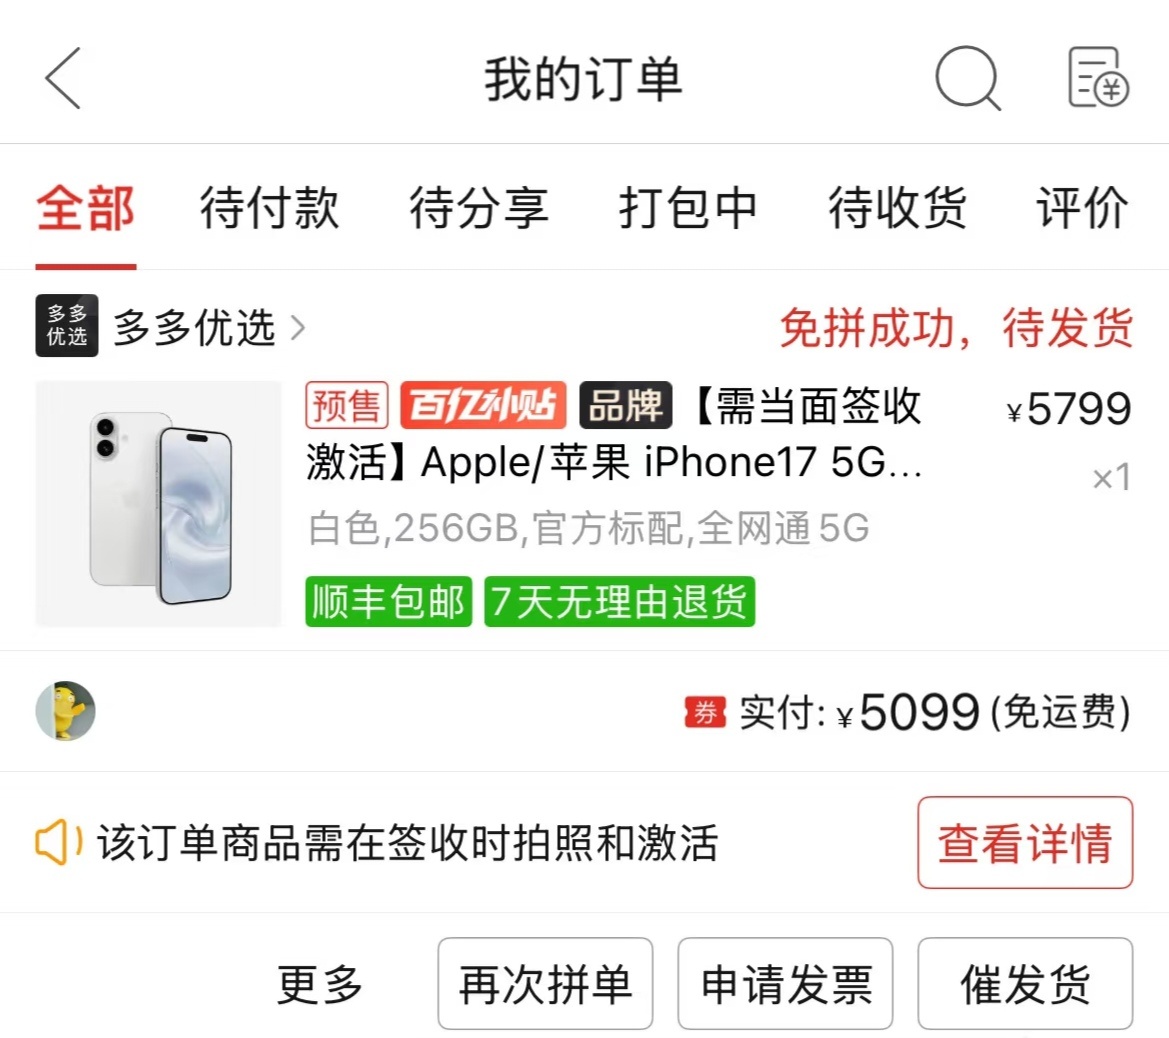Viewport: 1169px width, 1038px height.
Task: Open the 待收货 tab
Action: coord(898,208)
